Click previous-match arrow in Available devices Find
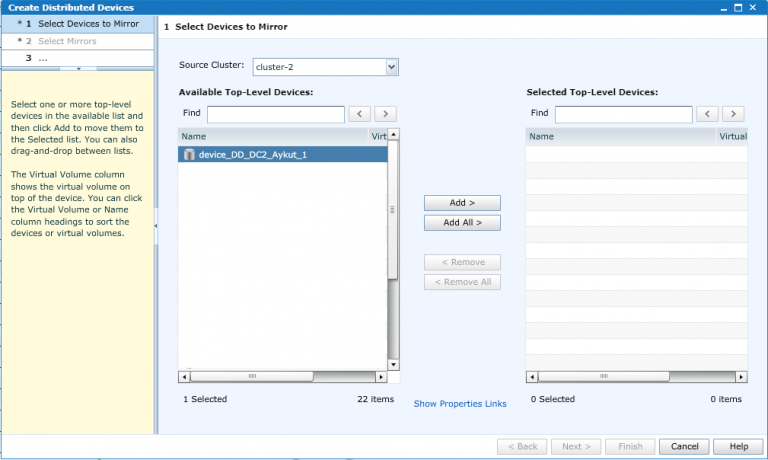Image resolution: width=768 pixels, height=460 pixels. [x=360, y=114]
